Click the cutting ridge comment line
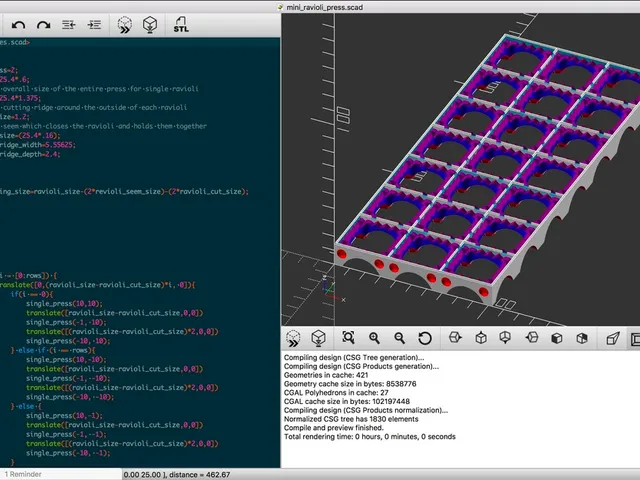640x480 pixels. (x=93, y=107)
